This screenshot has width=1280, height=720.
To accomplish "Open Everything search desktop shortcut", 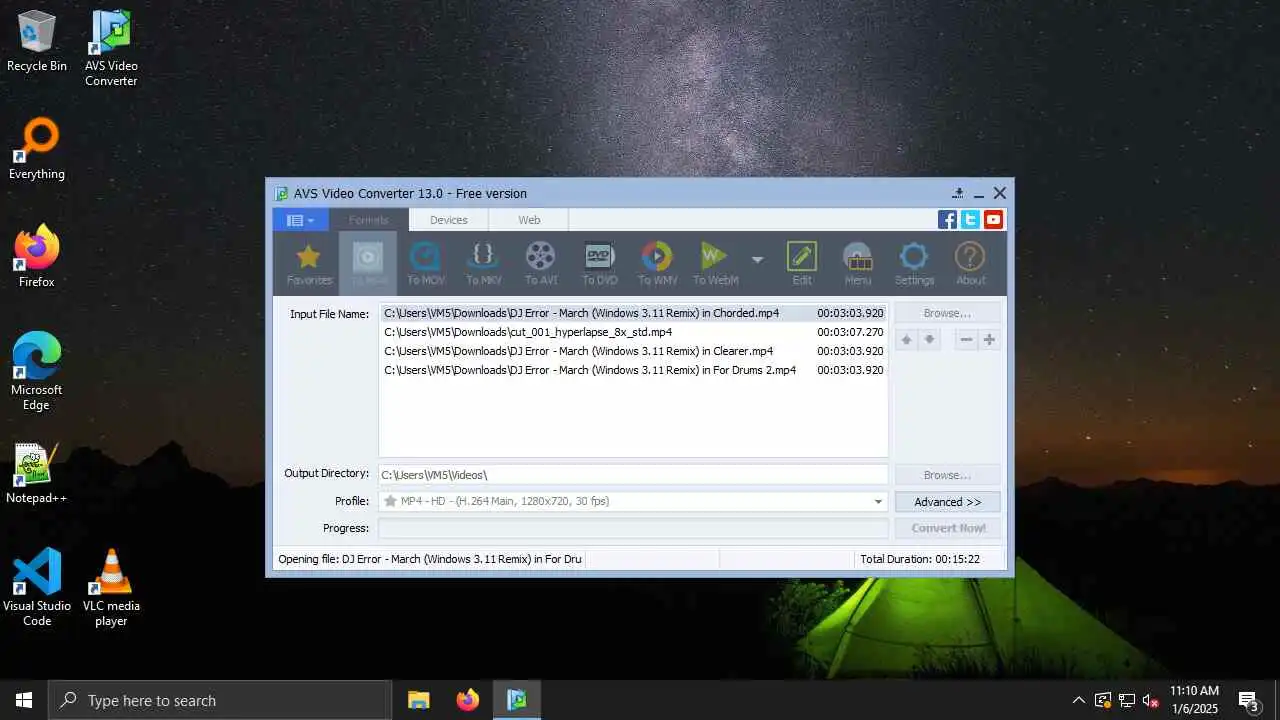I will click(x=37, y=150).
